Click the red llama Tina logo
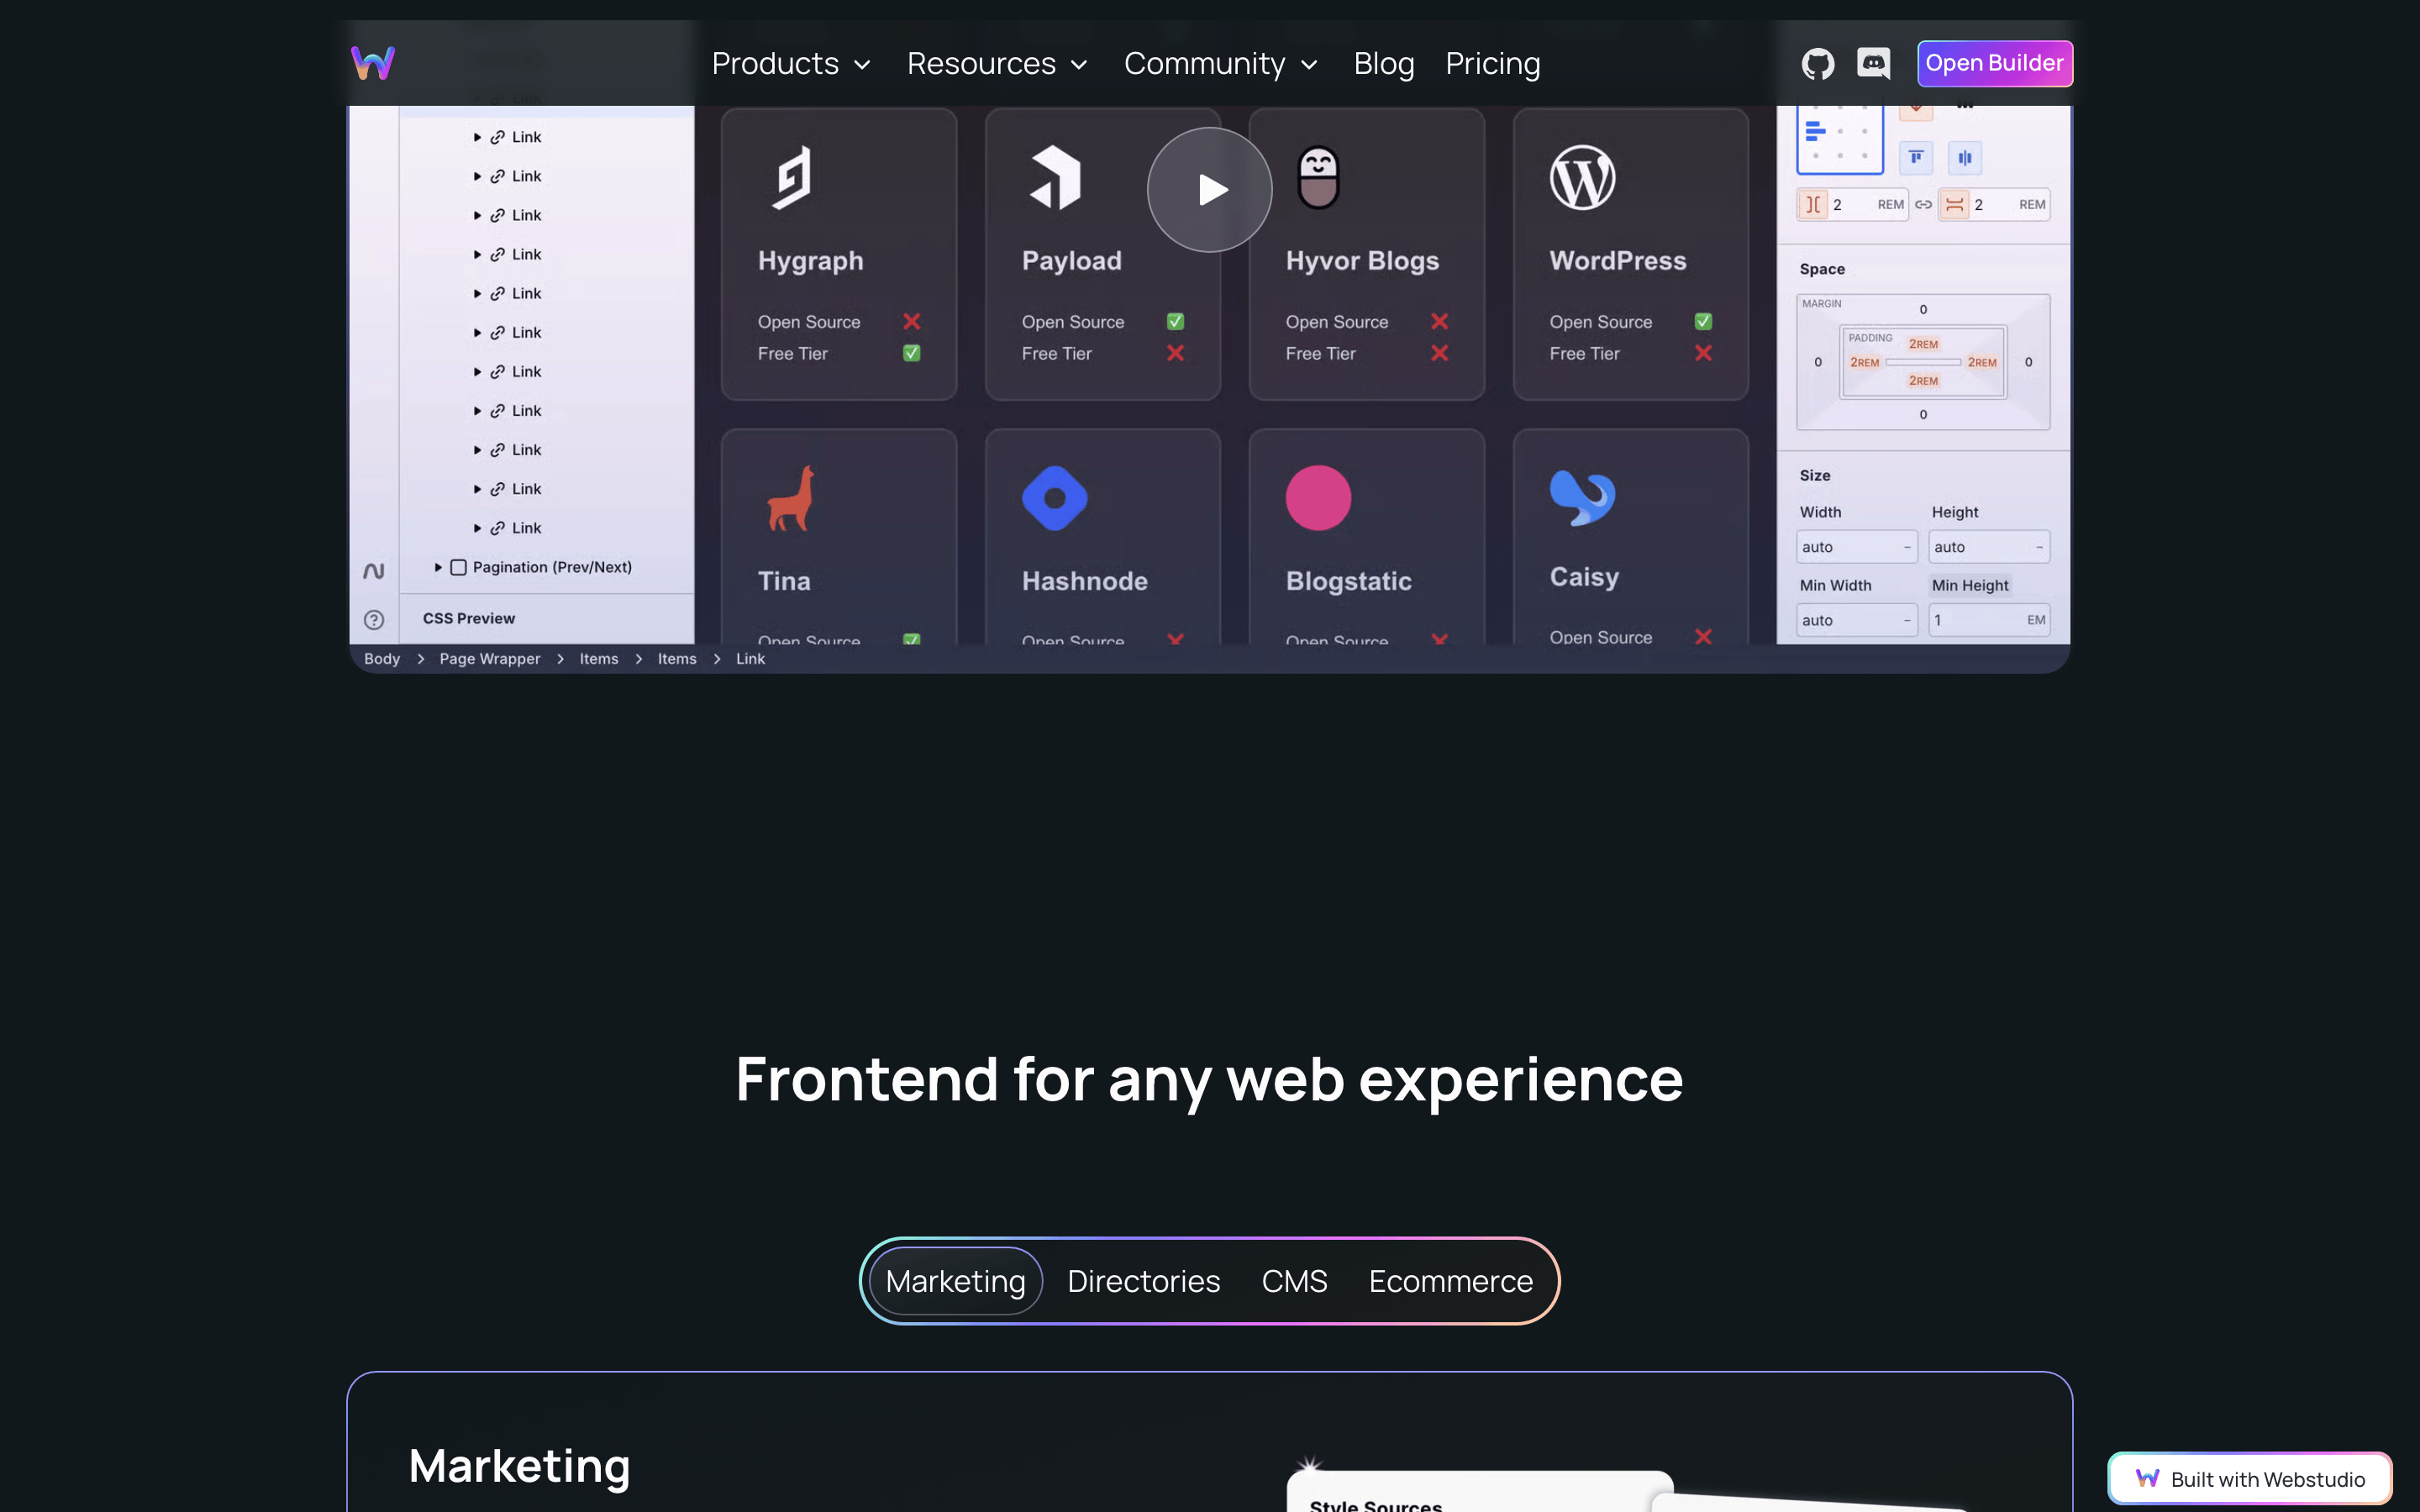Image resolution: width=2420 pixels, height=1512 pixels. coord(791,498)
